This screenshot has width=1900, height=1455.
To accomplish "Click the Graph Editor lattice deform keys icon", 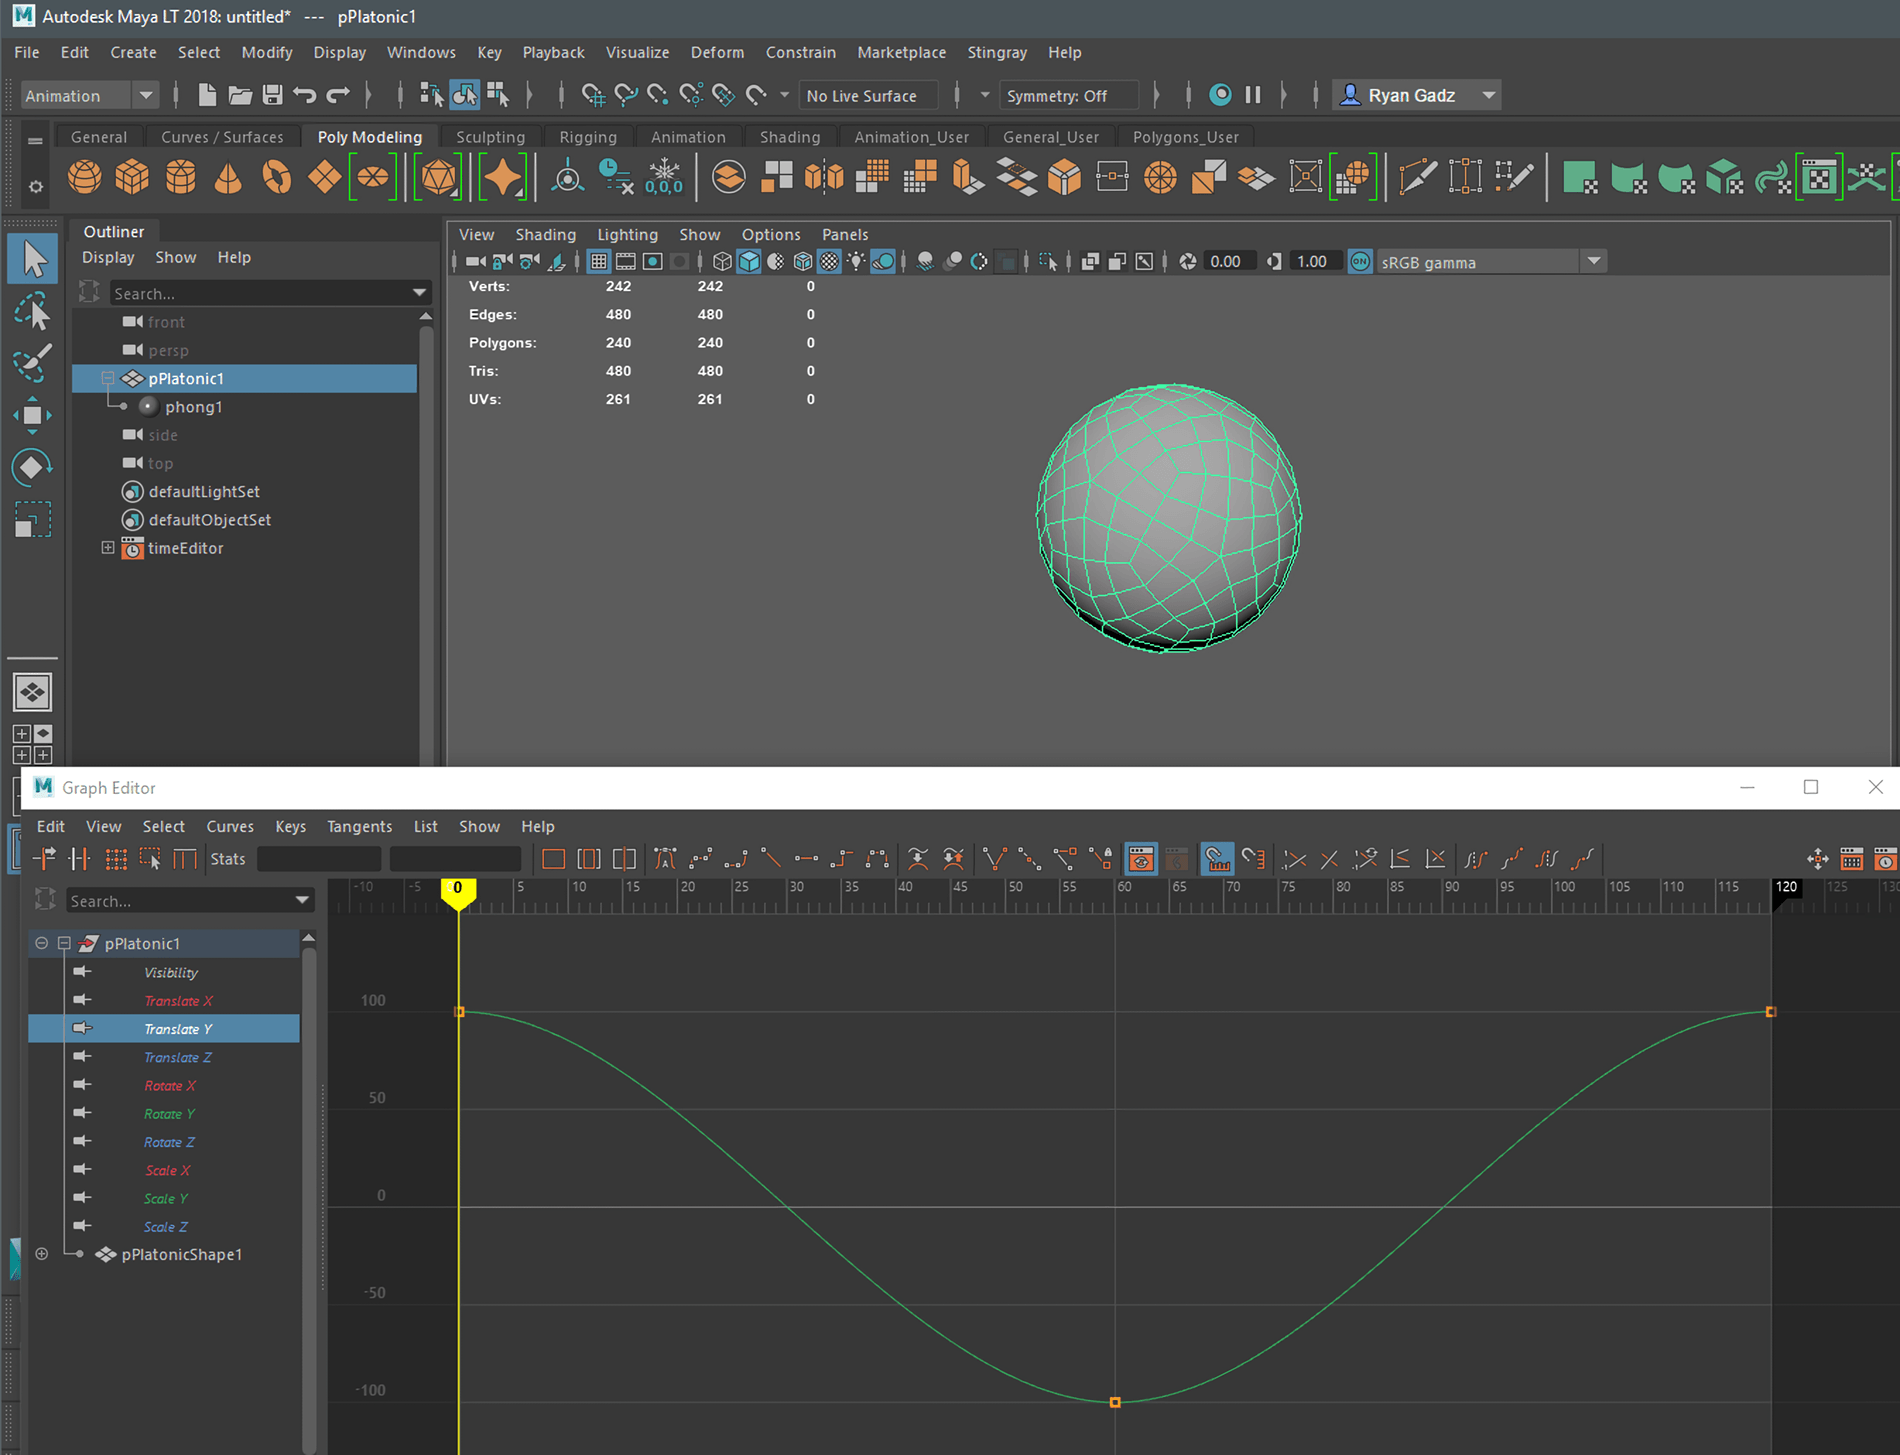I will [x=116, y=859].
